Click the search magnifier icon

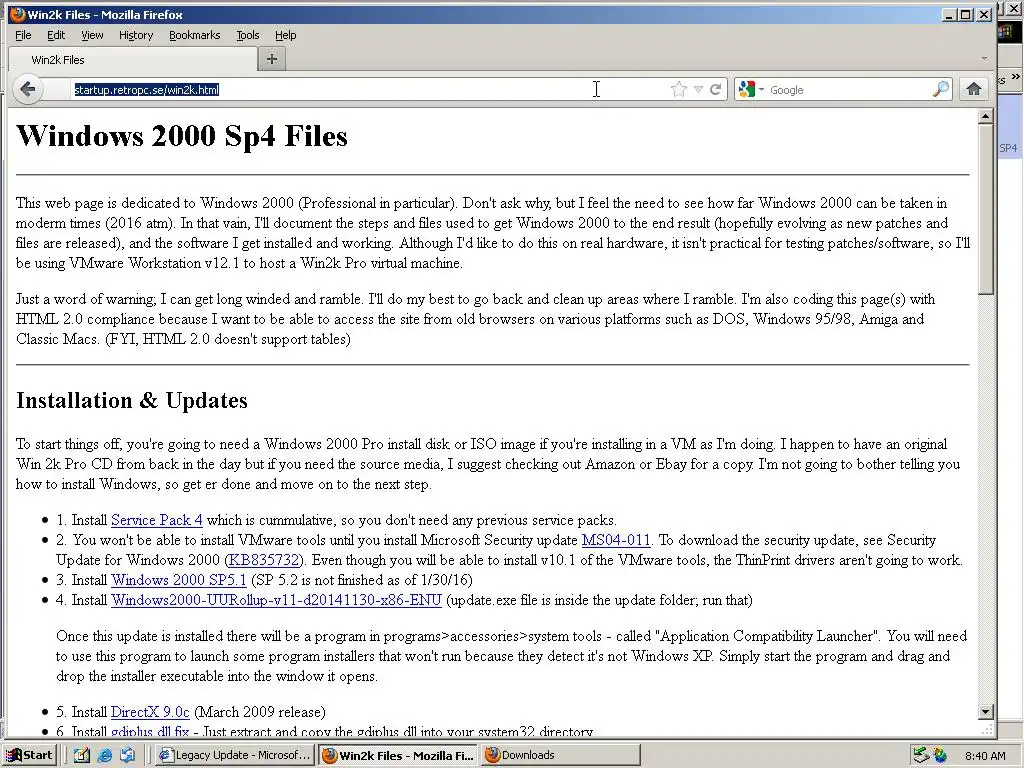click(x=940, y=89)
